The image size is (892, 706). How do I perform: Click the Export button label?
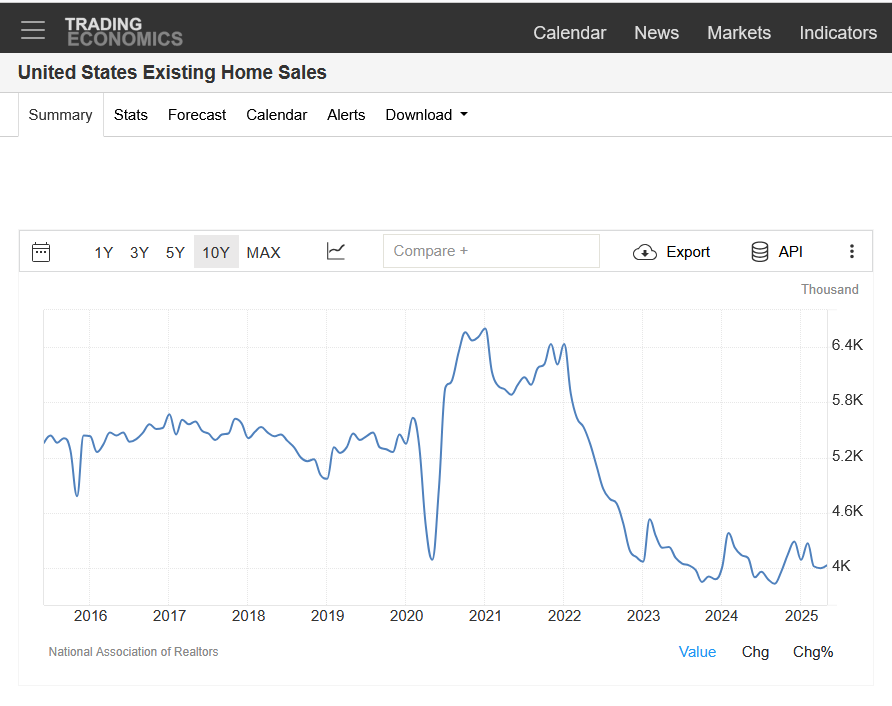point(688,252)
